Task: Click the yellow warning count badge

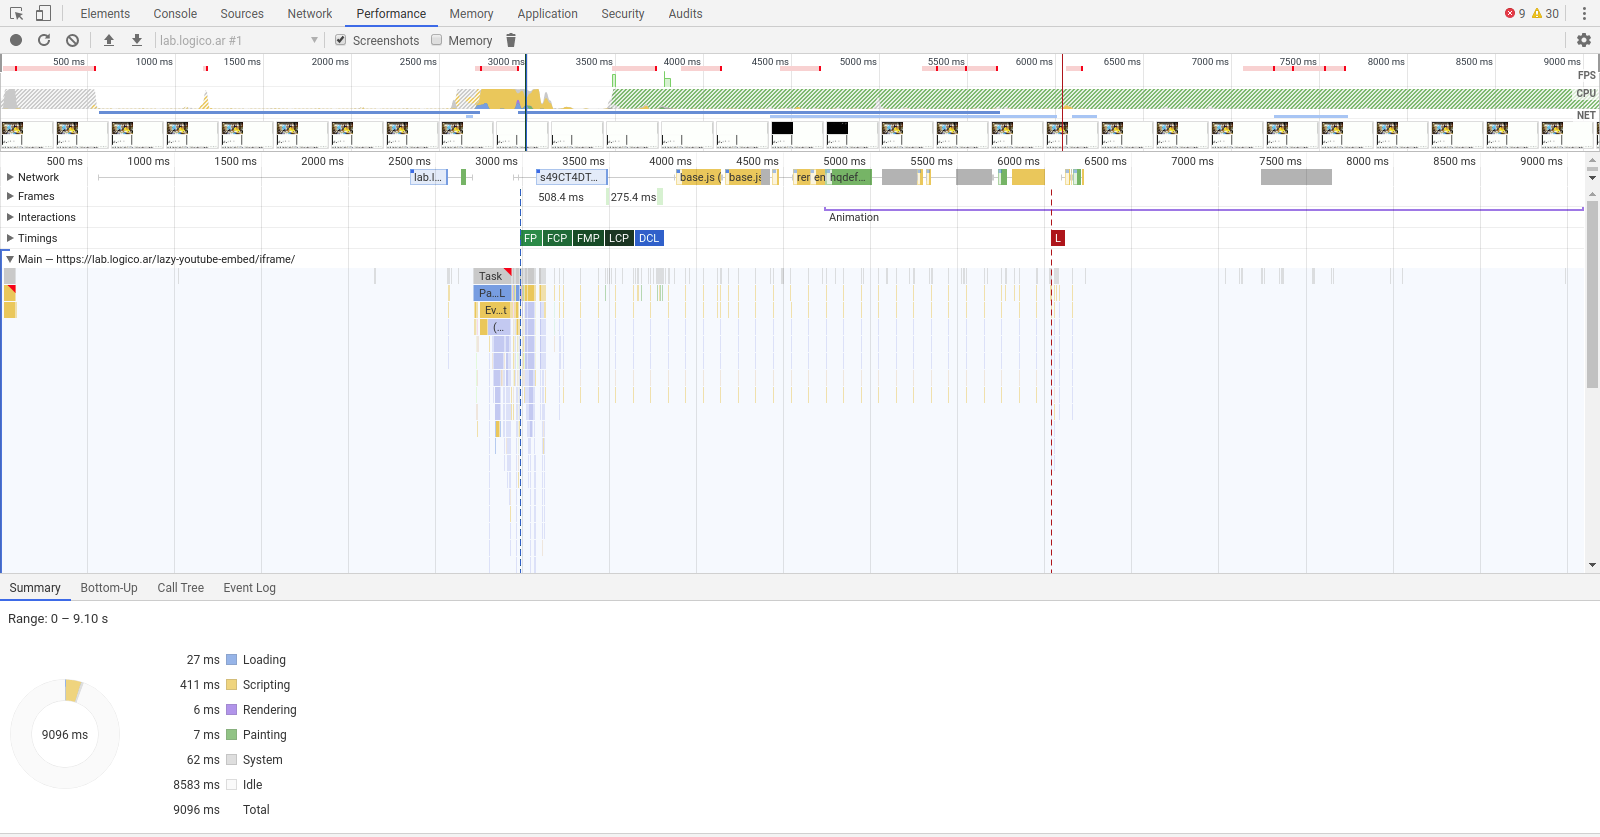Action: click(x=1546, y=14)
